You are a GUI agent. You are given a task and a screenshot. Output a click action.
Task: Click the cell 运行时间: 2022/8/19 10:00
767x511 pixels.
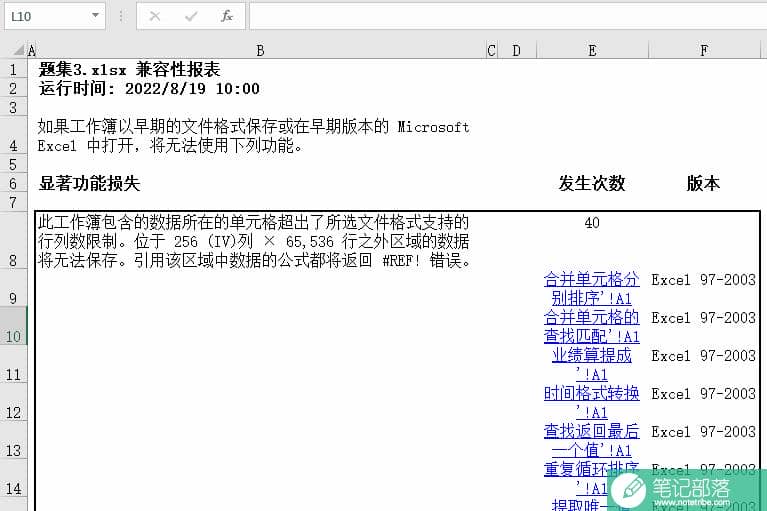[x=149, y=89]
